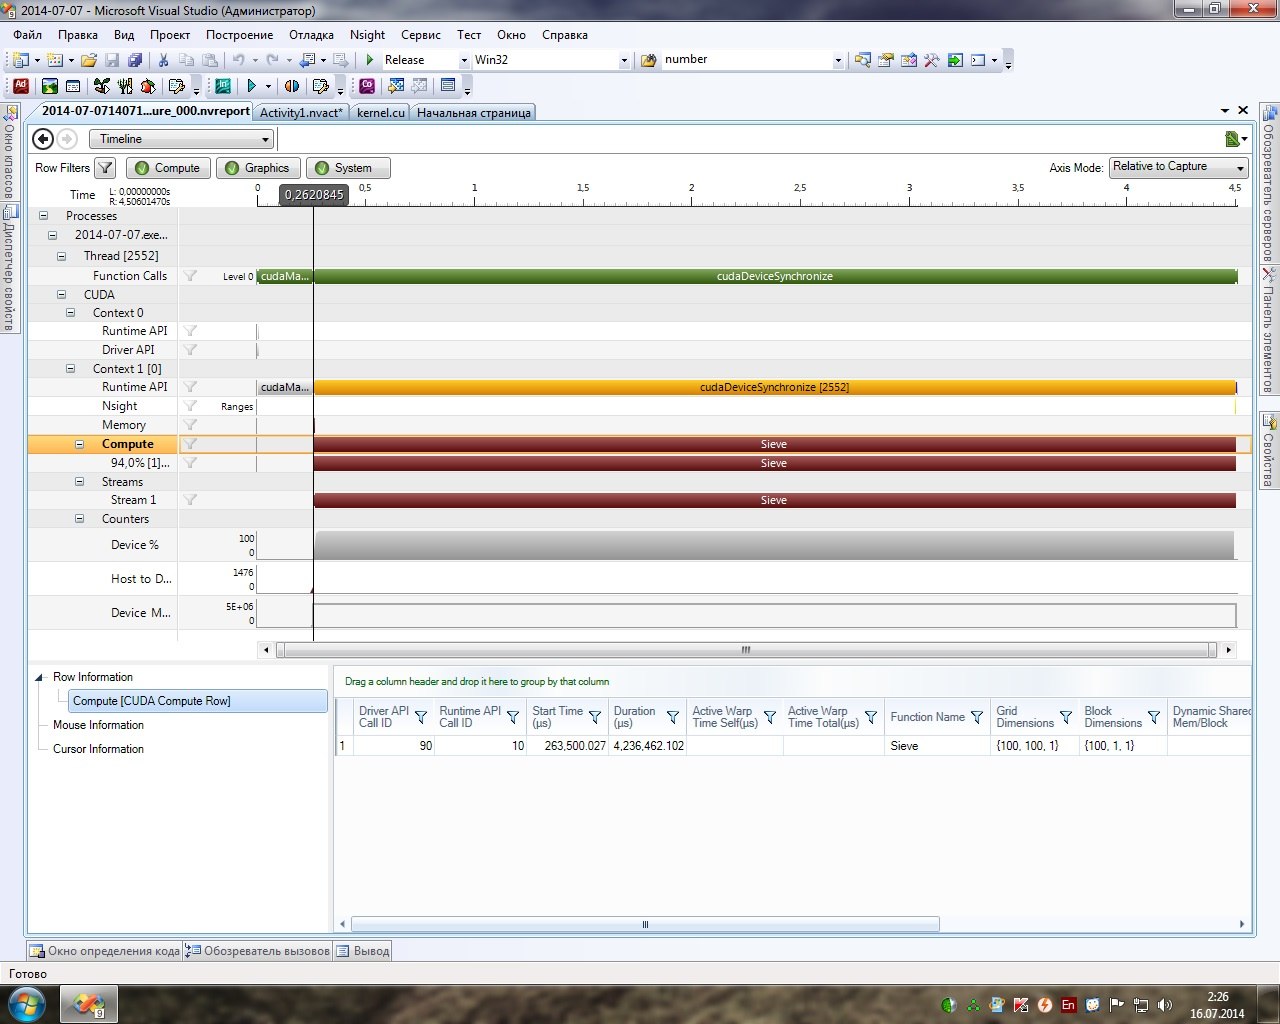
Task: Click the blue Nsight start arrow
Action: click(x=252, y=86)
